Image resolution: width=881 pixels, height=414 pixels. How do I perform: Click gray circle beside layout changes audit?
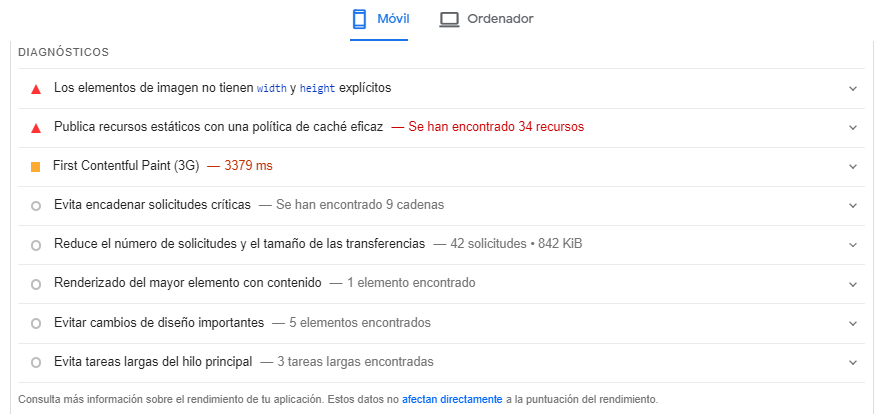click(36, 323)
